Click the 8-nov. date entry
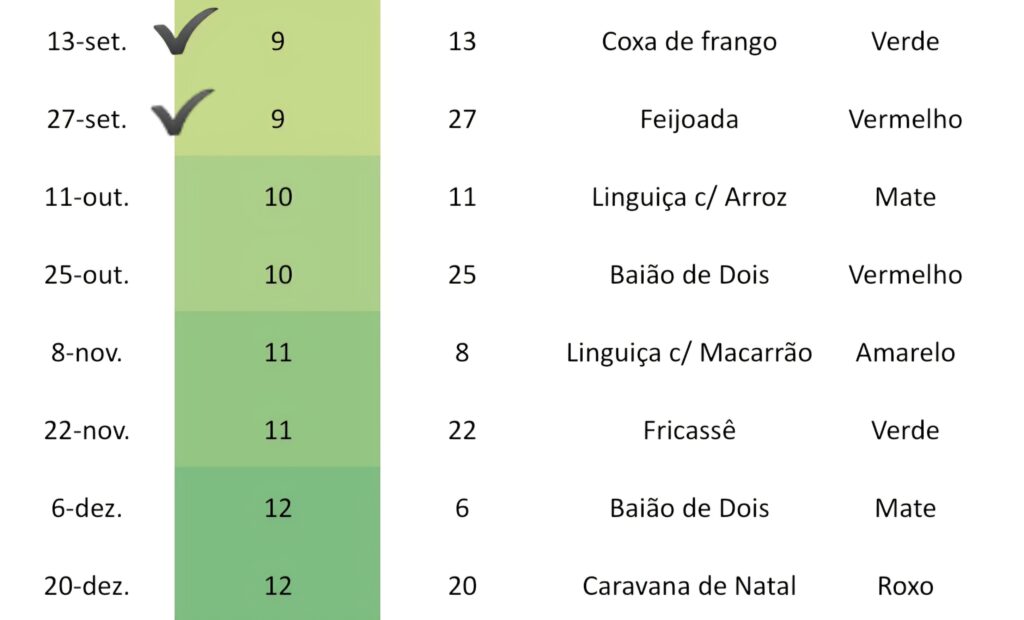 (x=86, y=353)
